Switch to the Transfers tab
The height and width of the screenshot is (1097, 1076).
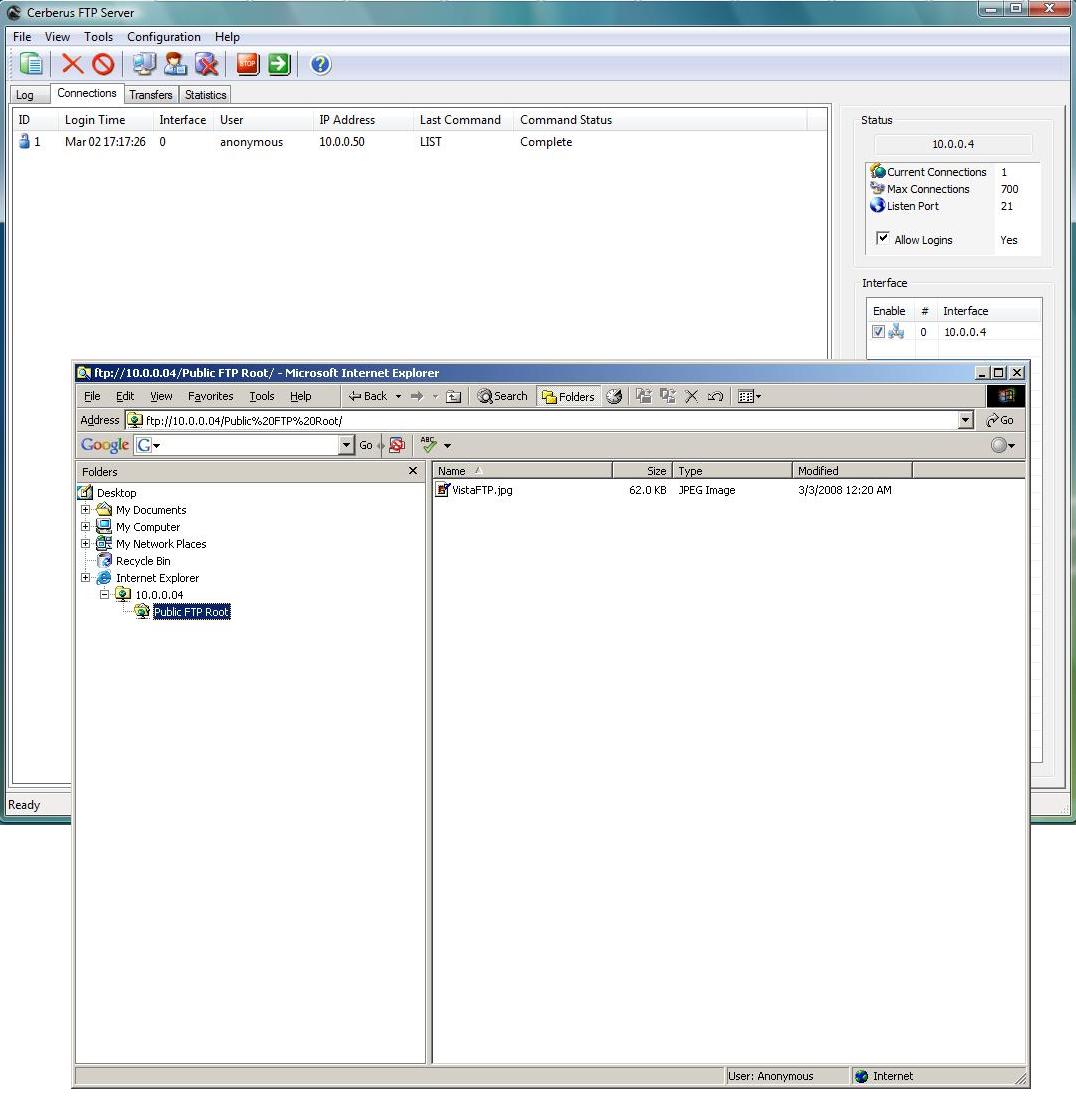(151, 95)
